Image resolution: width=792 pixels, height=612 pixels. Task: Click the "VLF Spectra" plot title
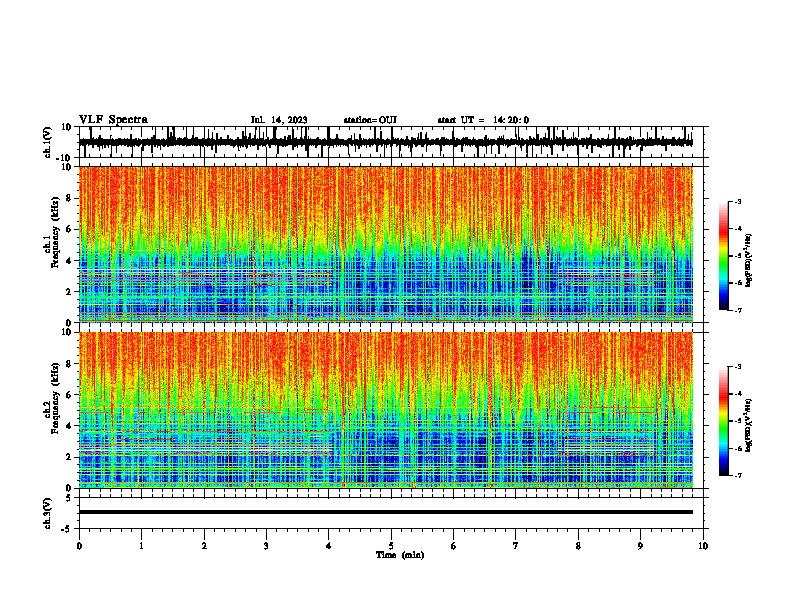click(x=113, y=120)
